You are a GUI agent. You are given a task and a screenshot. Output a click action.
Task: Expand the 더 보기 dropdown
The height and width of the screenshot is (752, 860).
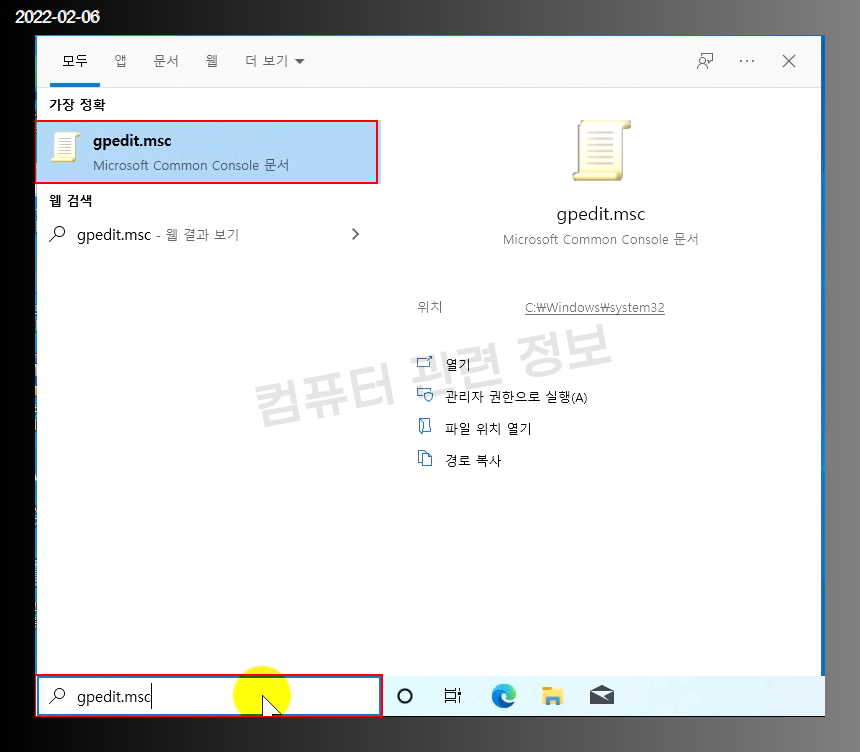[x=274, y=61]
